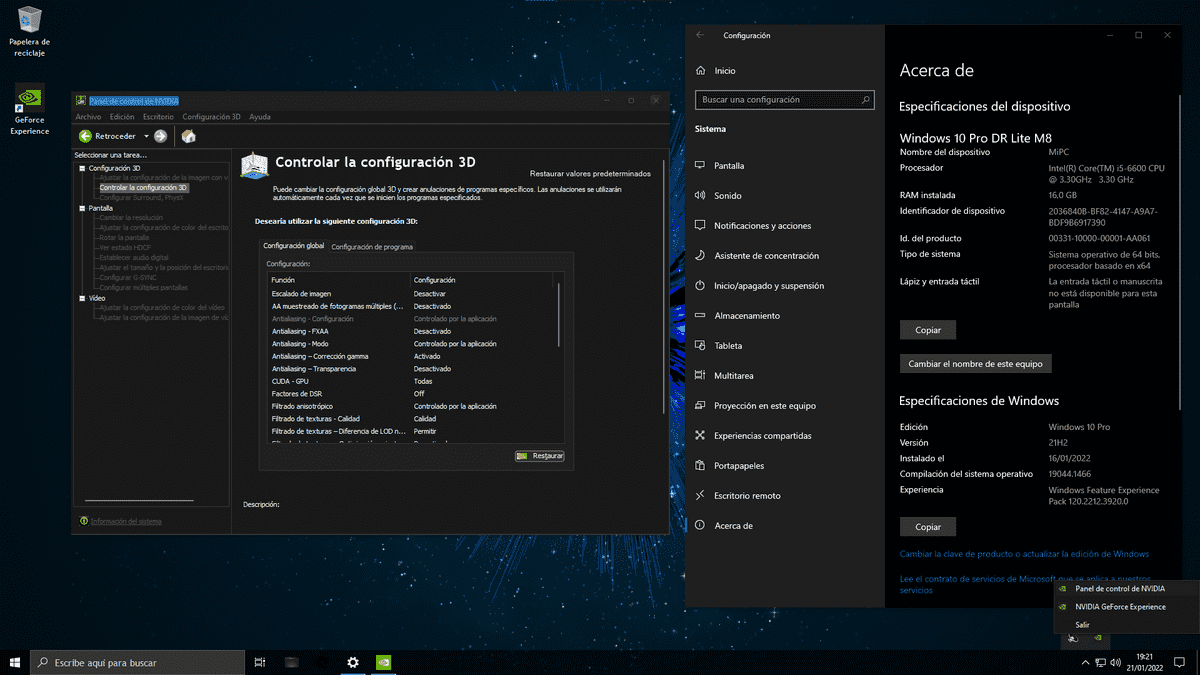Click the Buscar una configuración search field
The image size is (1200, 675).
click(x=785, y=100)
